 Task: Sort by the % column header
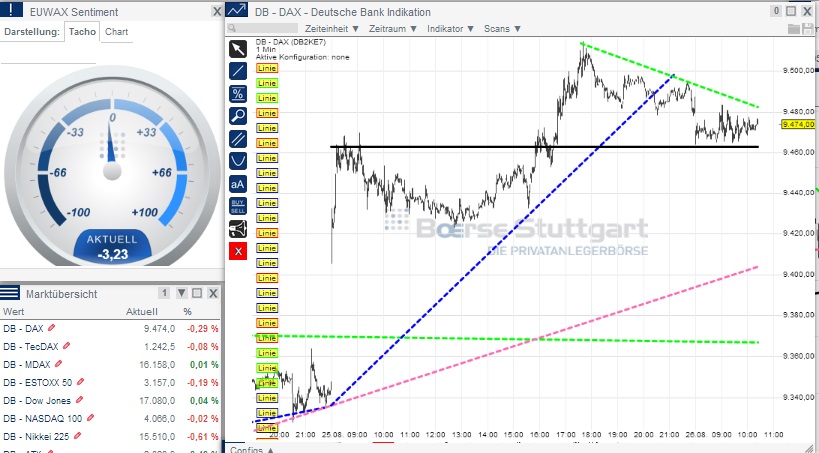(x=187, y=311)
